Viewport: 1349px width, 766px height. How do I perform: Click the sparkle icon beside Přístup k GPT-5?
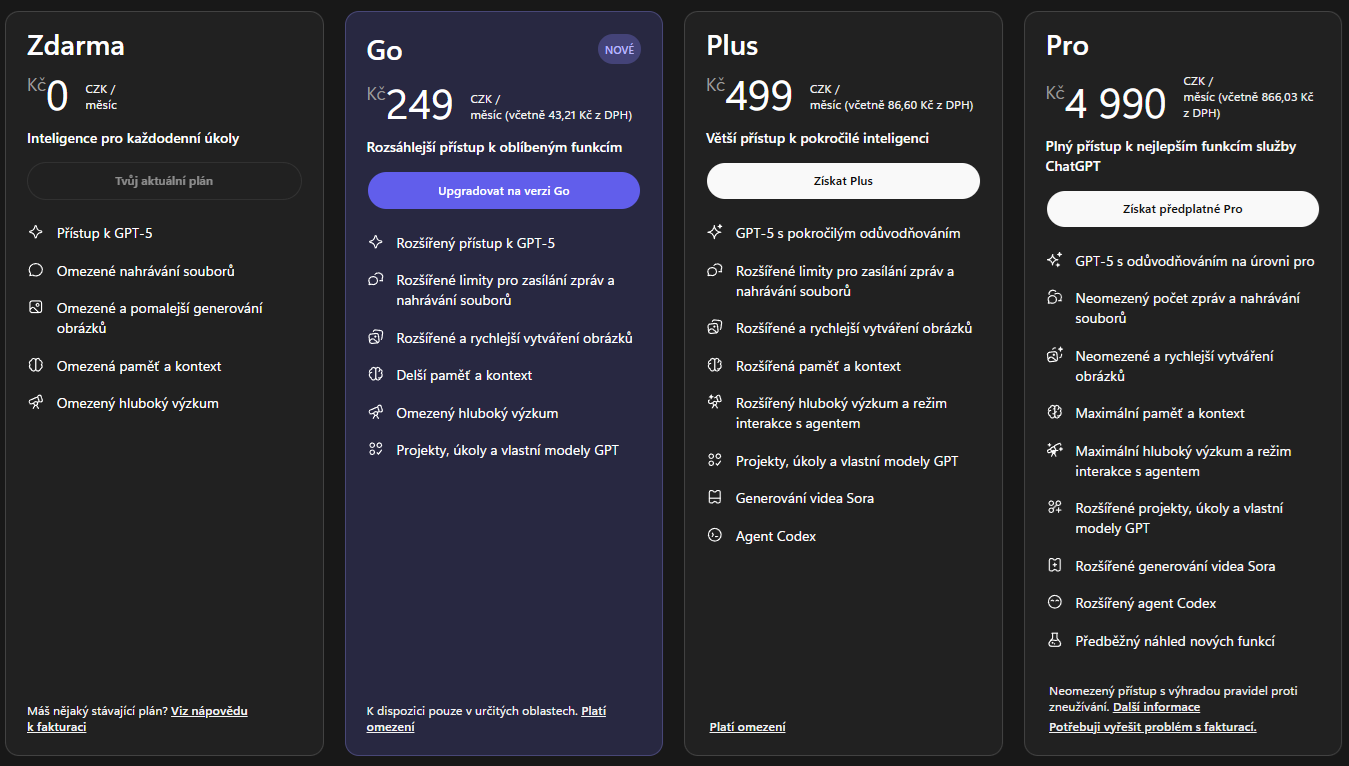36,233
